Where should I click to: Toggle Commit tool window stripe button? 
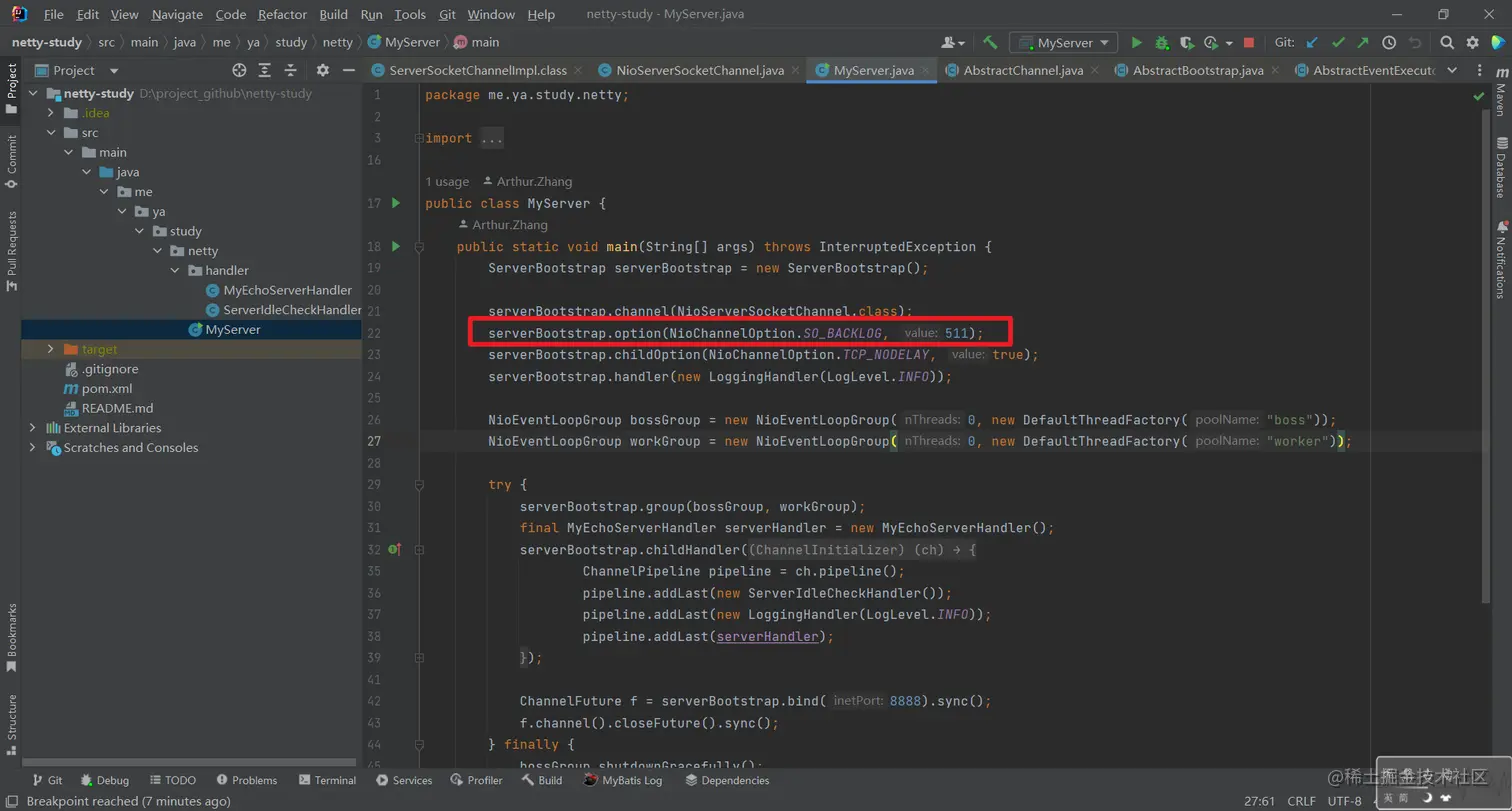click(x=11, y=162)
